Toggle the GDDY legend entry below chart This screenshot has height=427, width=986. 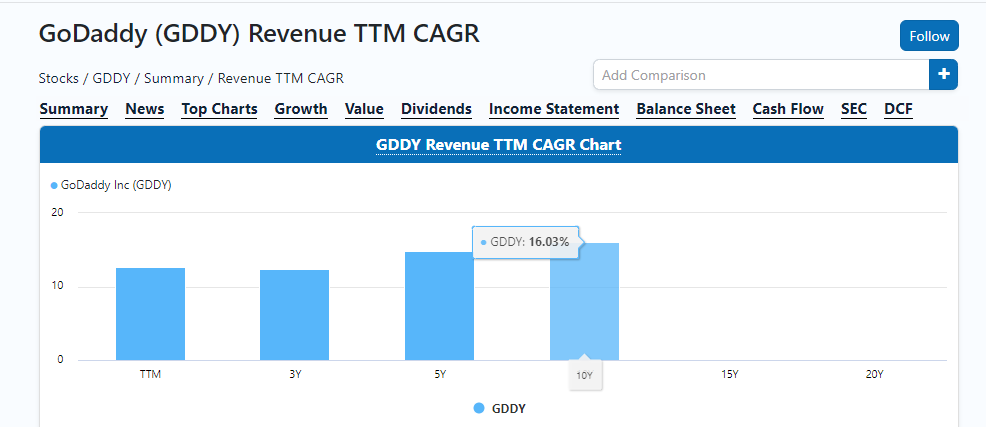click(499, 408)
